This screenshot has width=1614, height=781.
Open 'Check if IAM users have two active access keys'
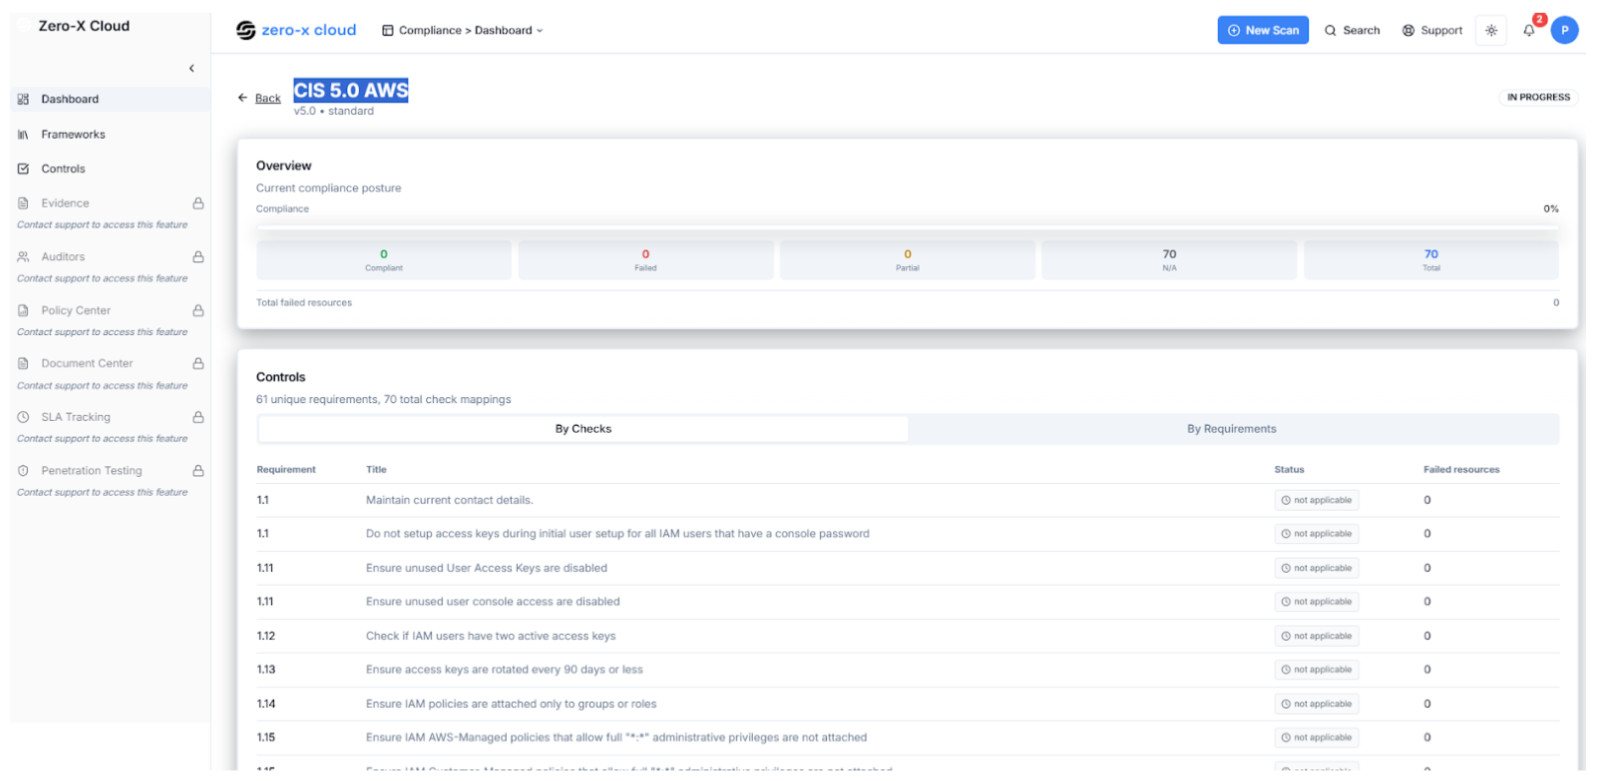pos(907,636)
